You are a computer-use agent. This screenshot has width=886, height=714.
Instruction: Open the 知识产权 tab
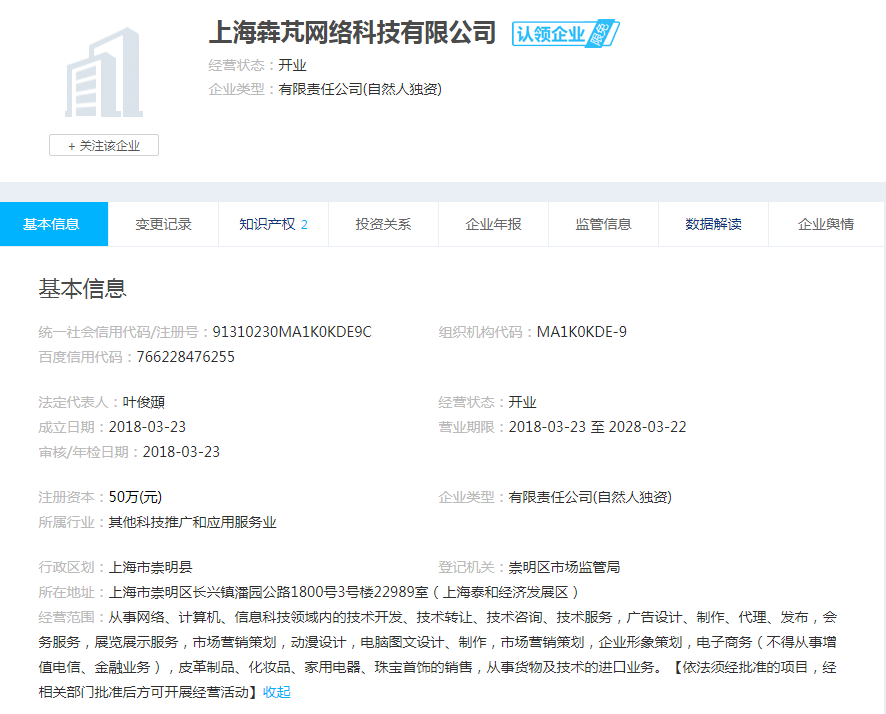click(273, 224)
